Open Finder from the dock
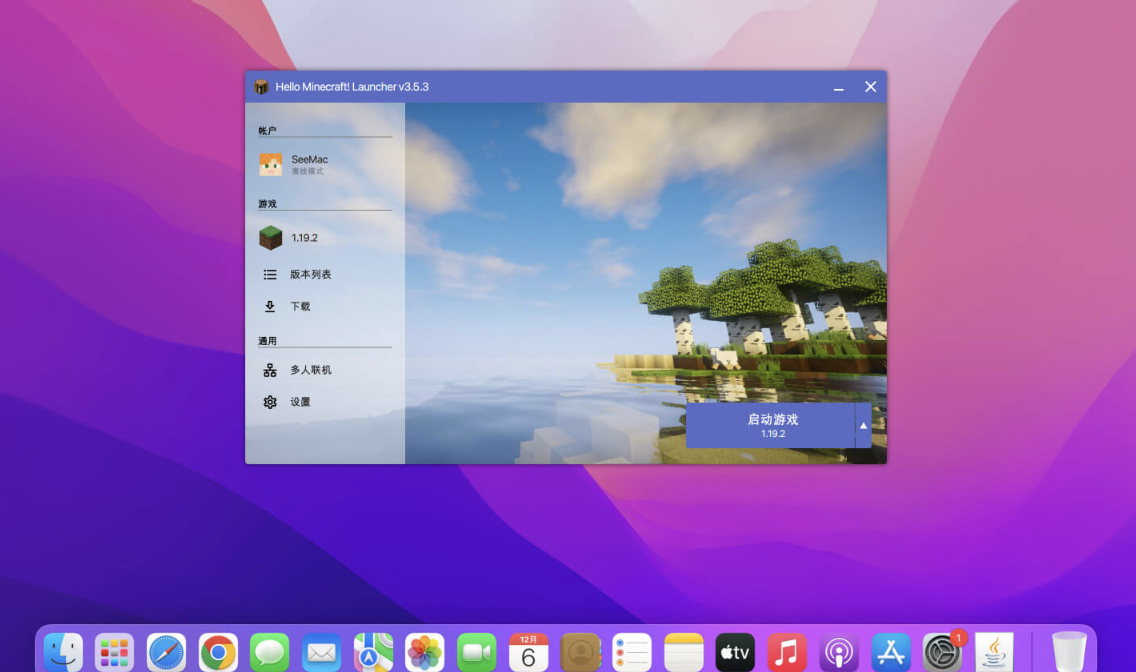Screen dimensions: 1136x672 (x=63, y=652)
